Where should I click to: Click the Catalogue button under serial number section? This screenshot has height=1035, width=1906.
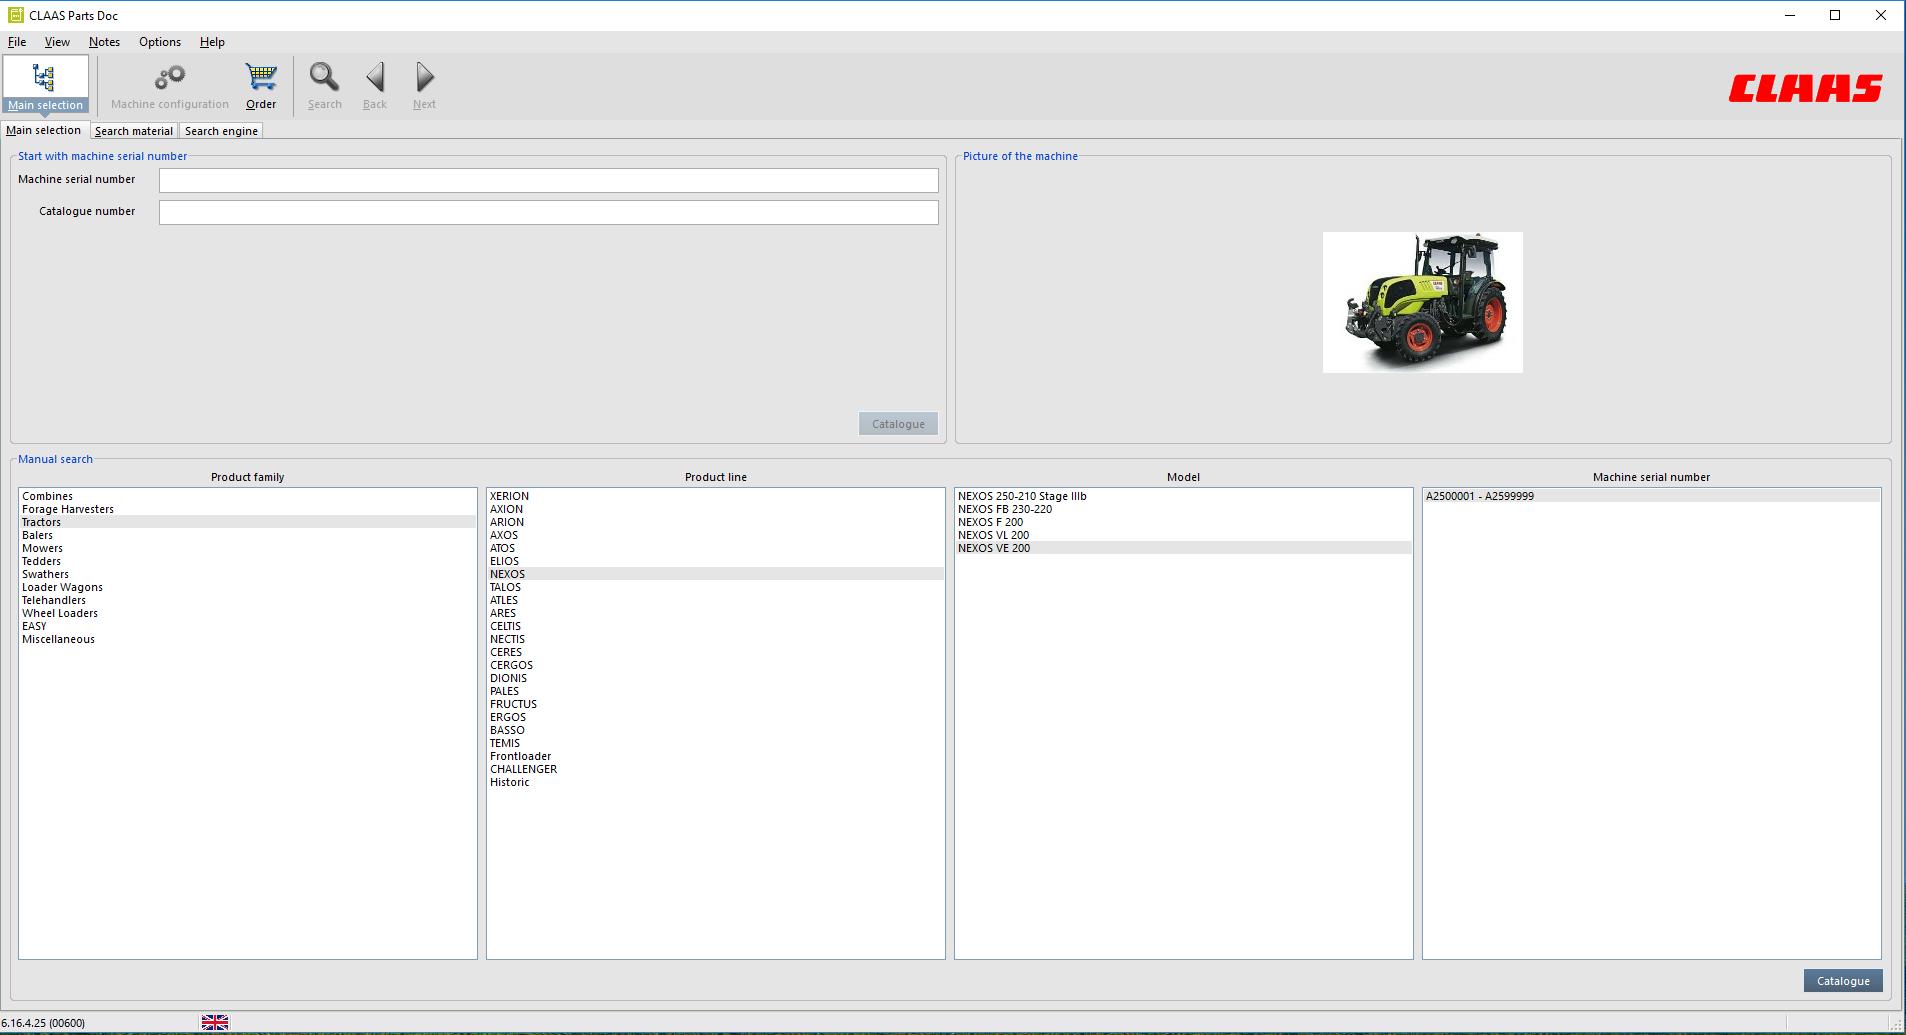click(897, 423)
